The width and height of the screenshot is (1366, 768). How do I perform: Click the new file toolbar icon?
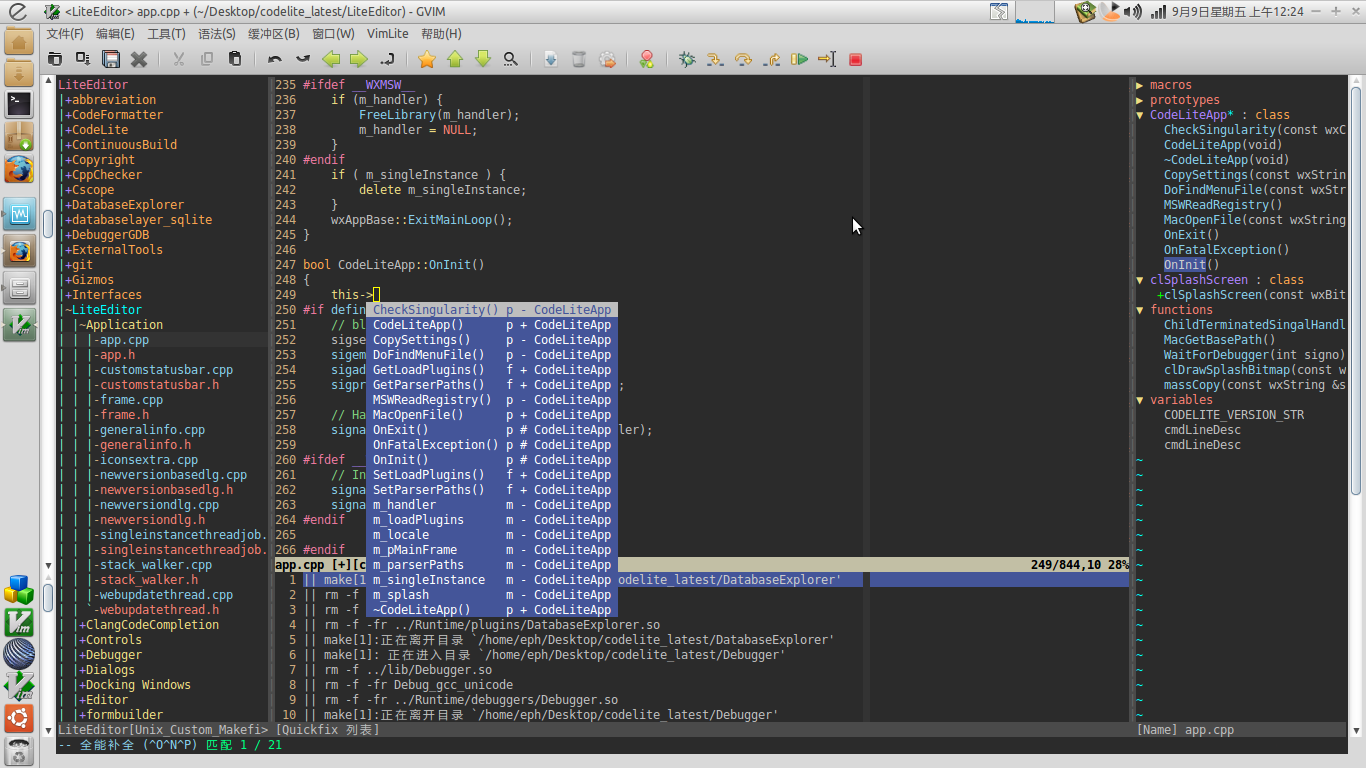pos(55,59)
